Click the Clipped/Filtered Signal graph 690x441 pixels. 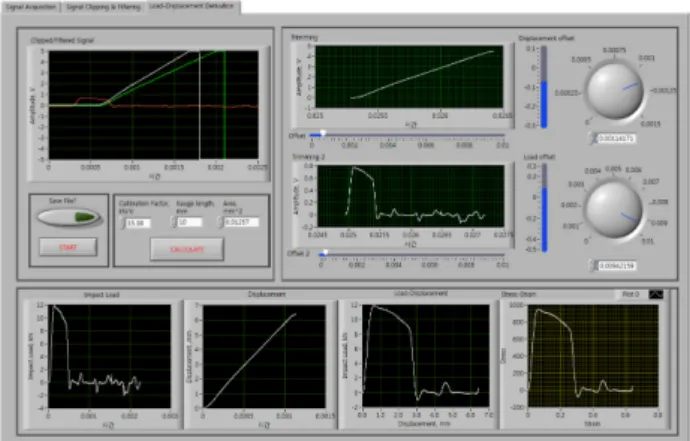click(x=153, y=105)
